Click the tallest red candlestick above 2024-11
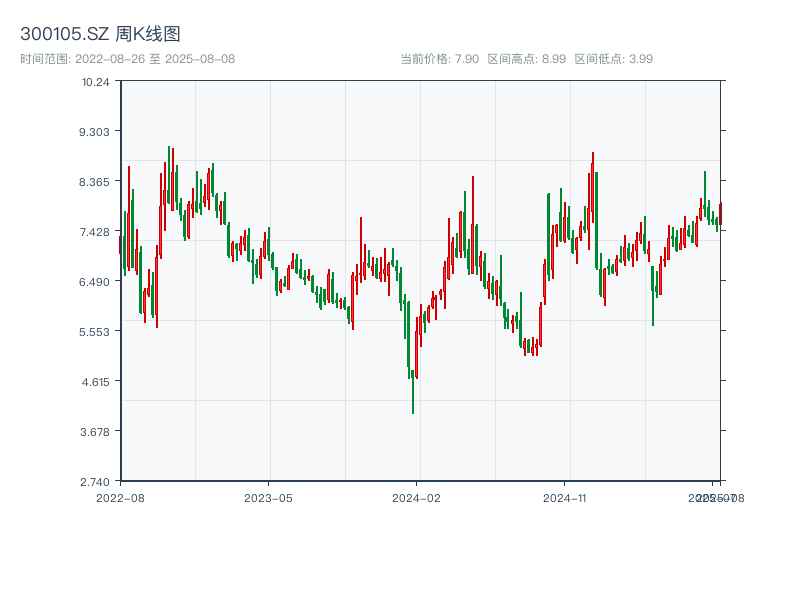The width and height of the screenshot is (800, 600). coord(592,187)
